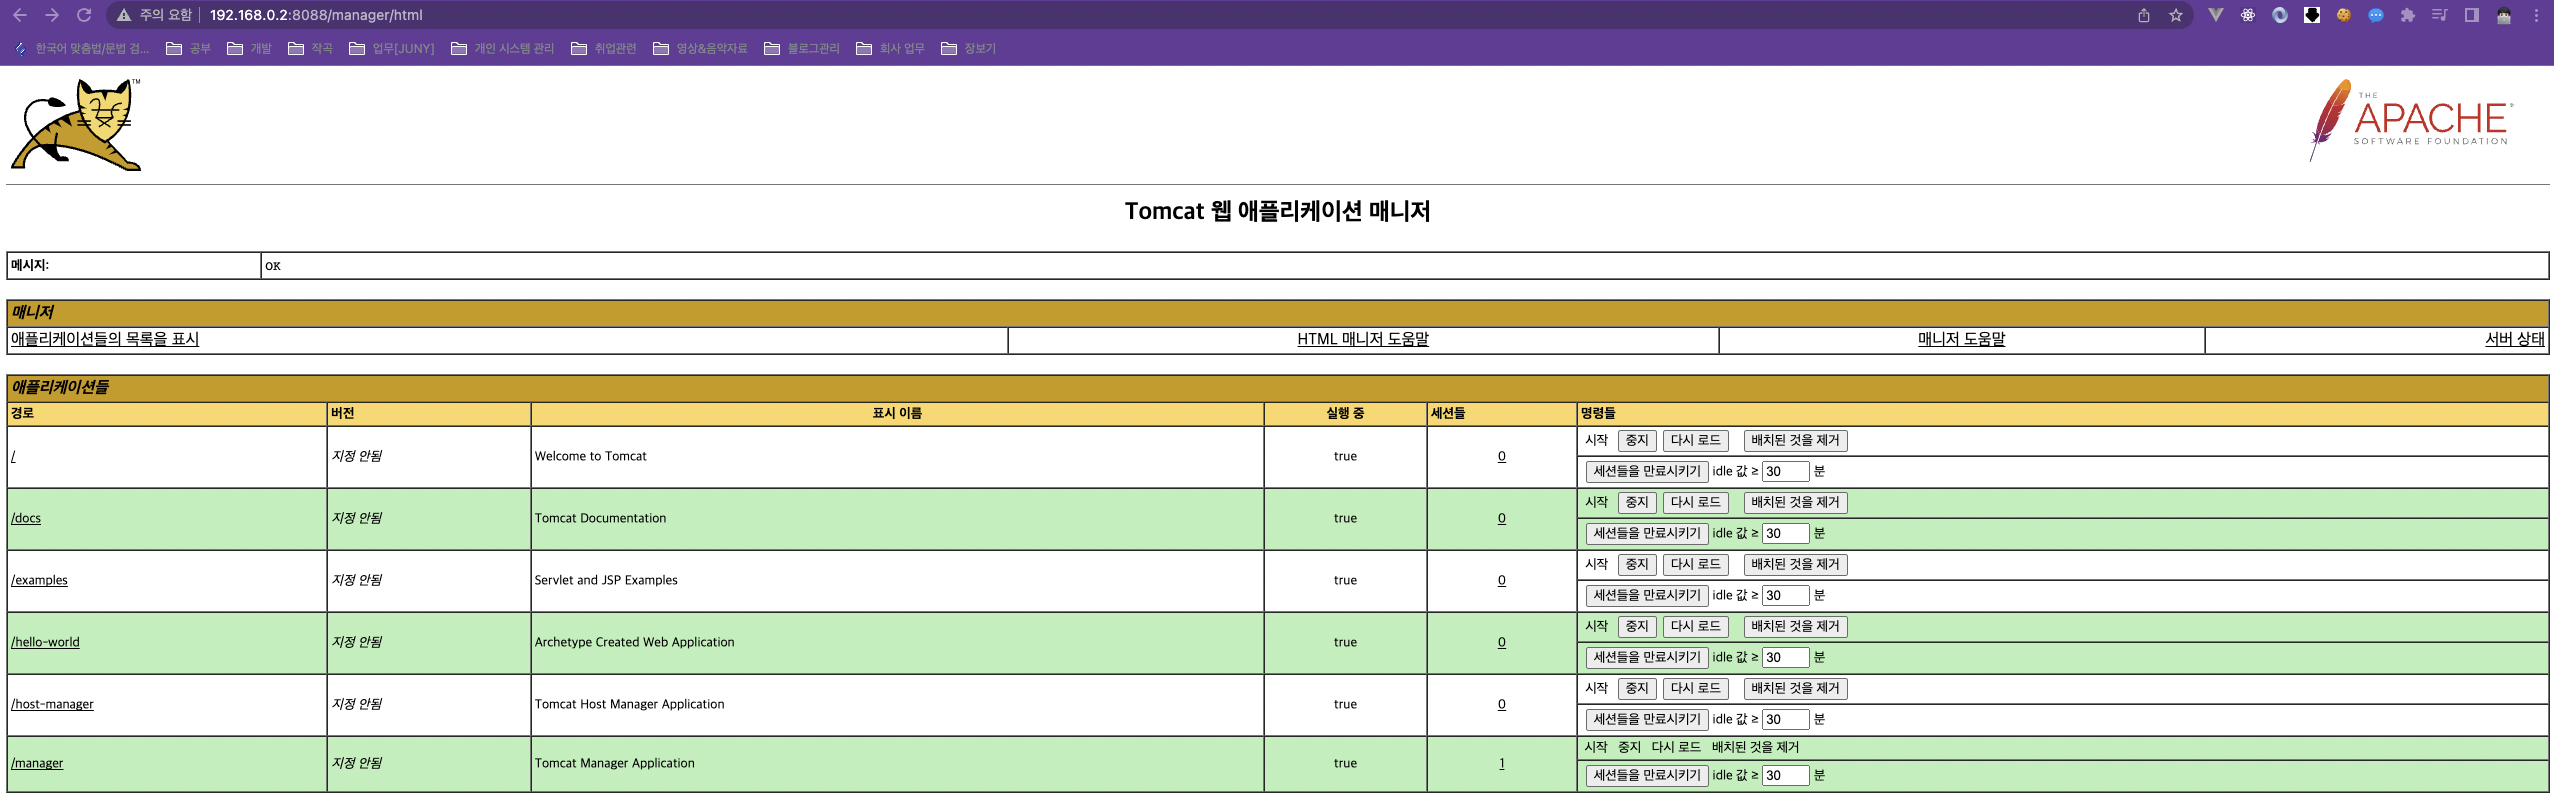Click 배치된 것을 제거 for /examples
The width and height of the screenshot is (2554, 806).
click(1795, 565)
